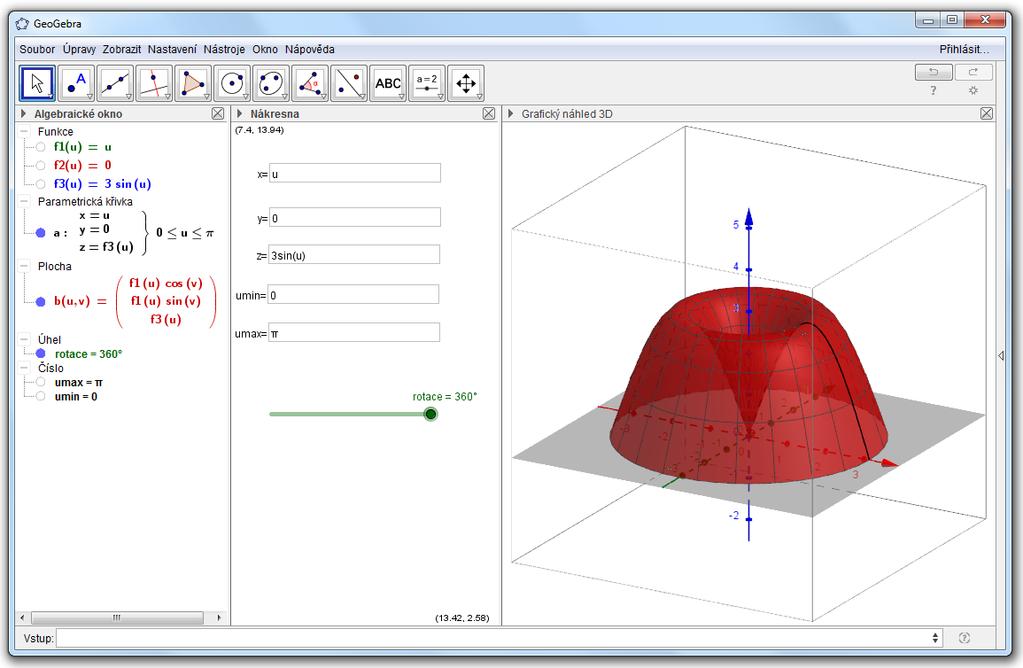The image size is (1023, 668).
Task: Expand Nákresna style bar triangle
Action: [239, 114]
